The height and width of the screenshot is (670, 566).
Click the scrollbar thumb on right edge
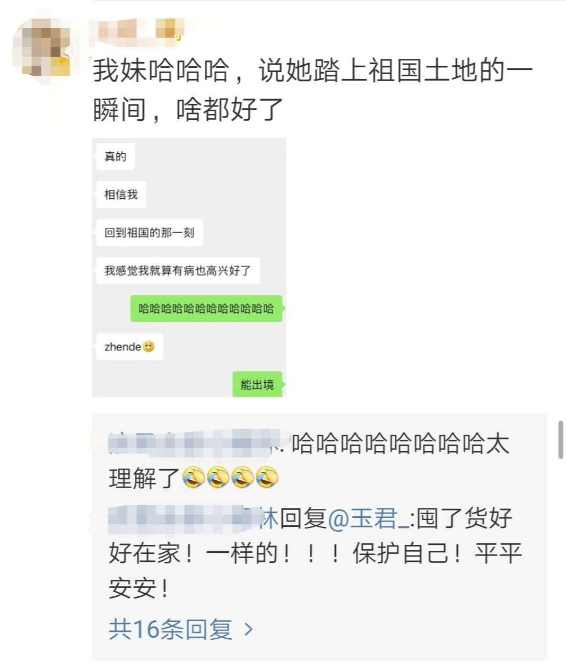click(560, 440)
